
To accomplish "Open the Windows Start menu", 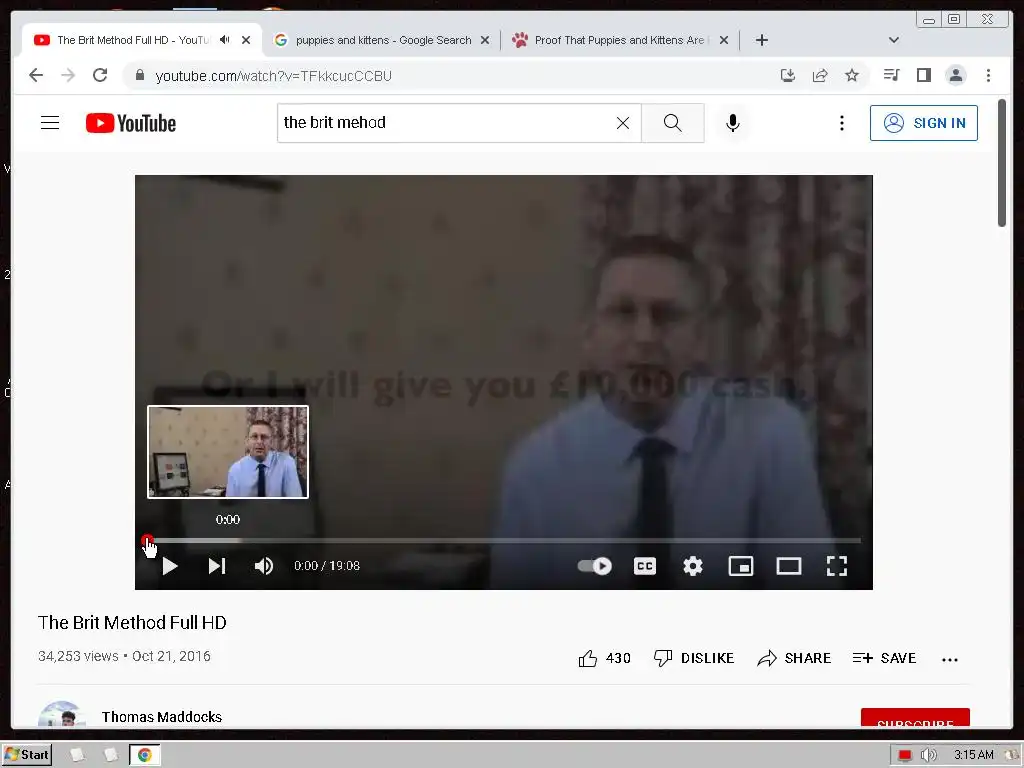I will click(x=27, y=755).
